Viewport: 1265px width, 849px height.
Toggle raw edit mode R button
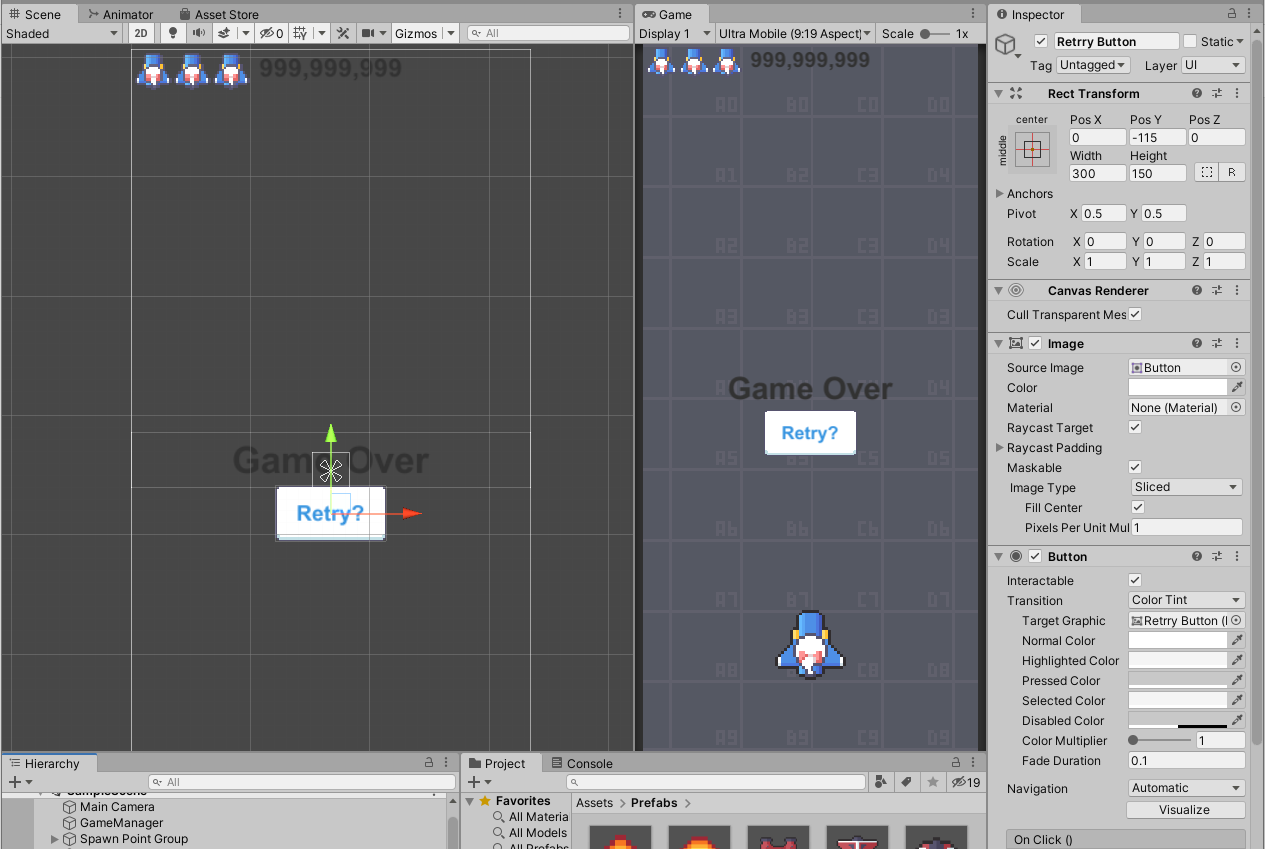[x=1232, y=172]
